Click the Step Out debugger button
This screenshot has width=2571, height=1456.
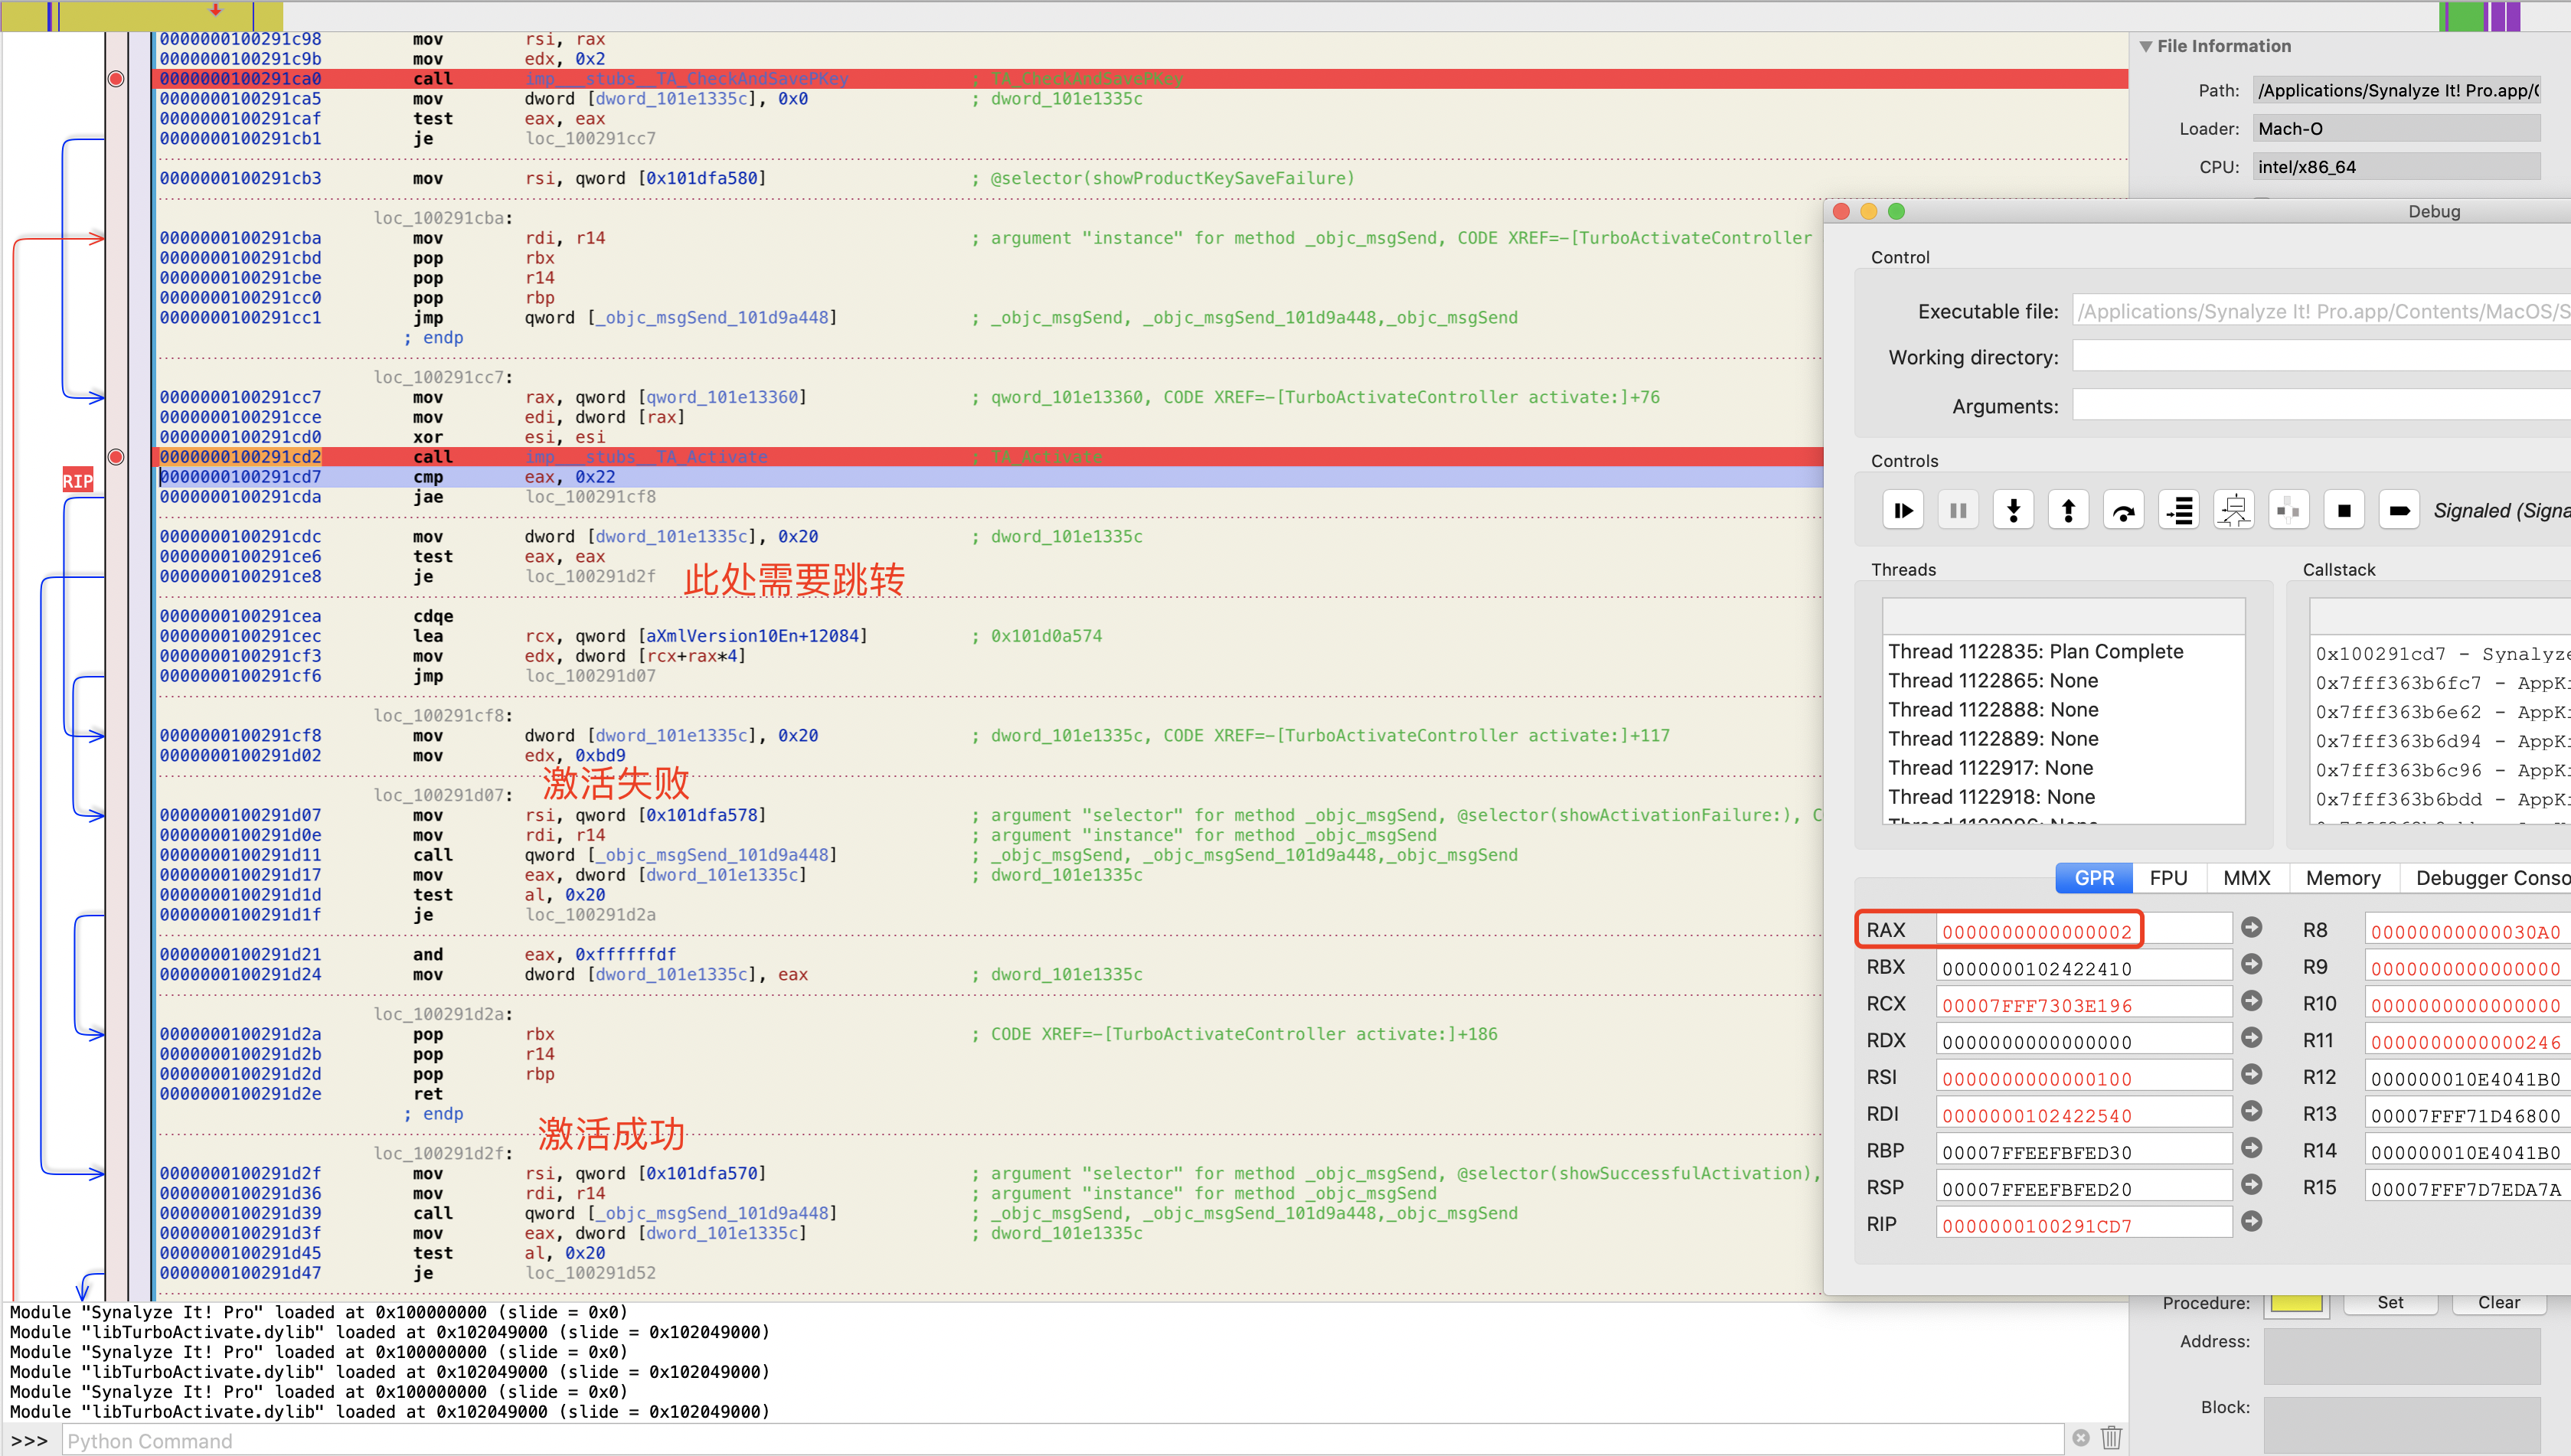click(x=2068, y=511)
